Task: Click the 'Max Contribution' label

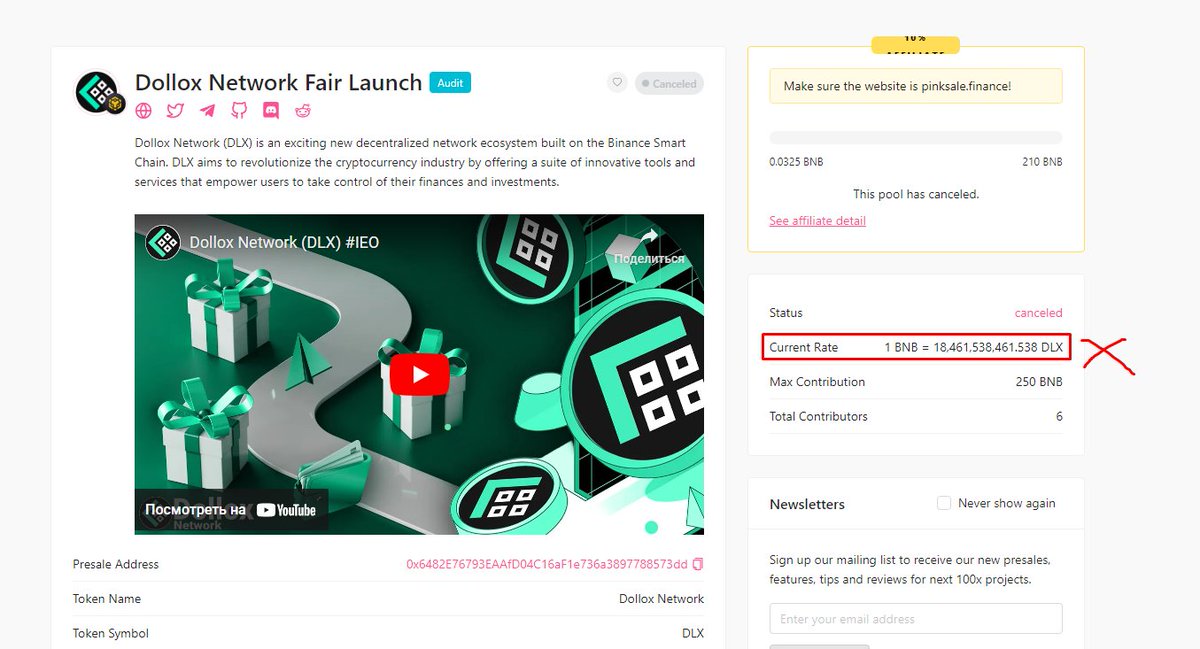Action: tap(817, 382)
